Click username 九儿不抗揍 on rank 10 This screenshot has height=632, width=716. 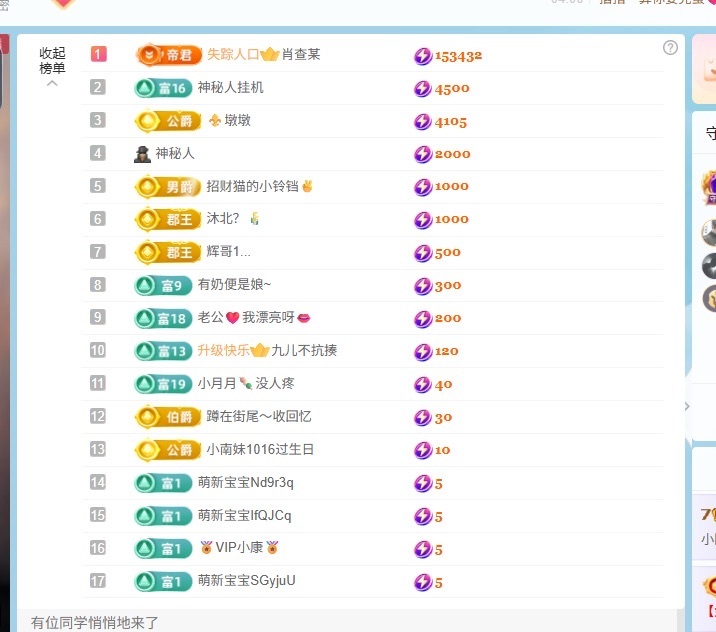304,351
